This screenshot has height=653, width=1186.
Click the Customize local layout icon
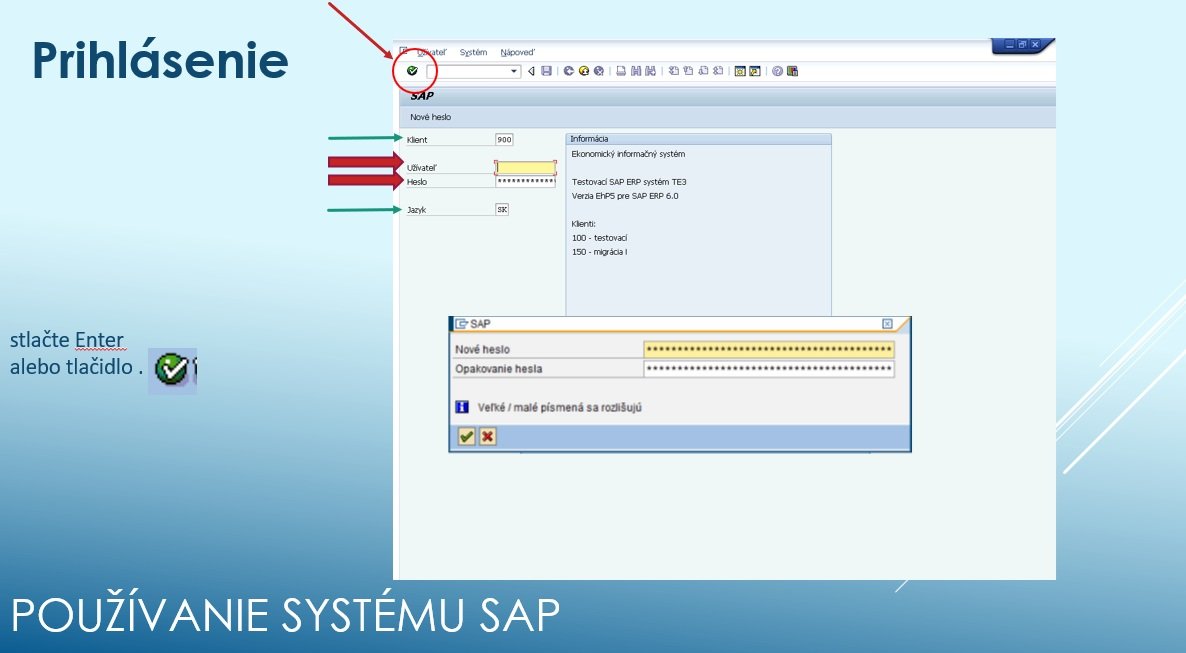792,71
